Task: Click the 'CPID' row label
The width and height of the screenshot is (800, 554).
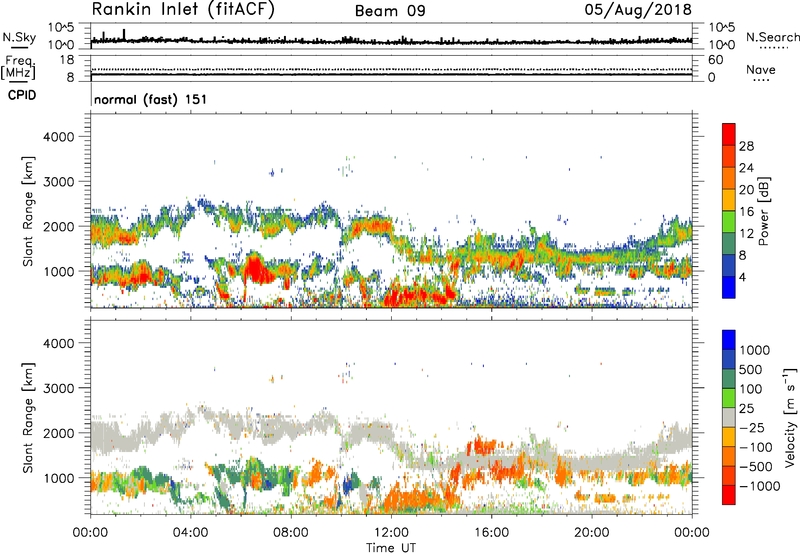Action: coord(22,95)
